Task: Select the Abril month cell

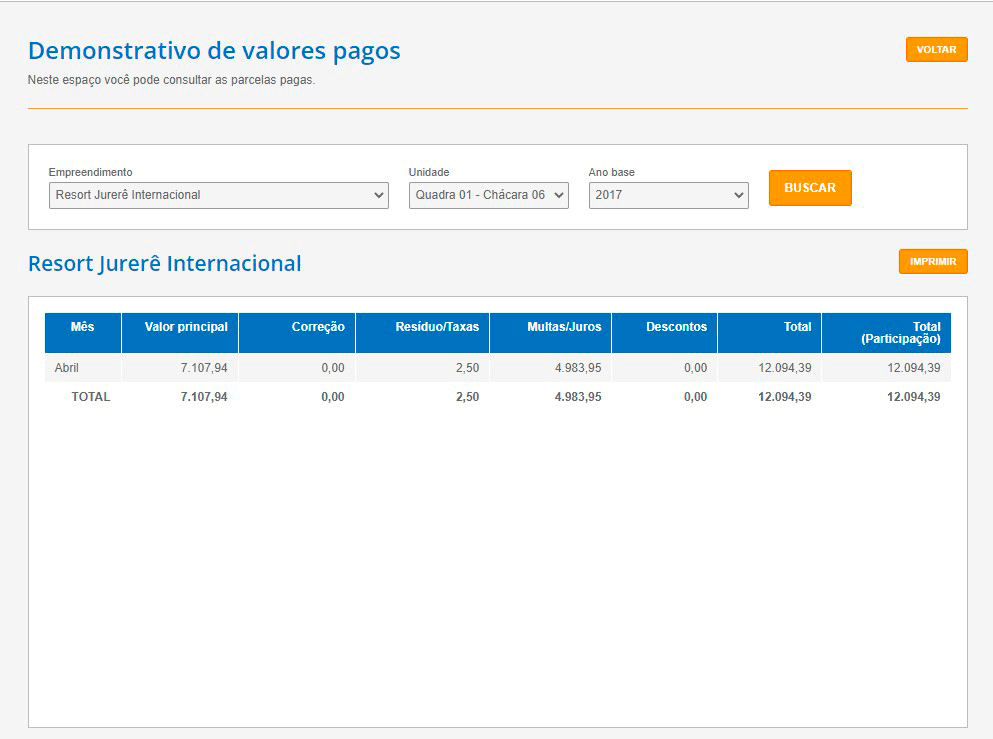Action: click(x=67, y=368)
